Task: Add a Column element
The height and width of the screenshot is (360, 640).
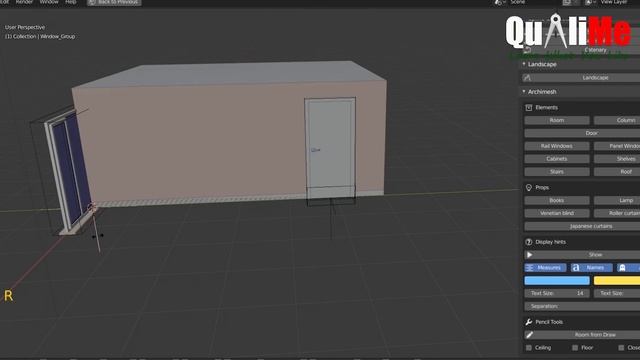Action: point(617,120)
